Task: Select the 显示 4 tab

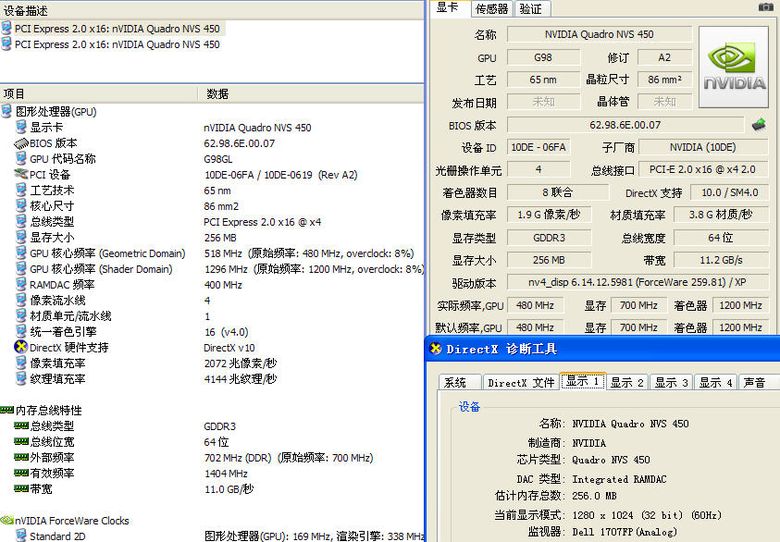Action: point(715,382)
